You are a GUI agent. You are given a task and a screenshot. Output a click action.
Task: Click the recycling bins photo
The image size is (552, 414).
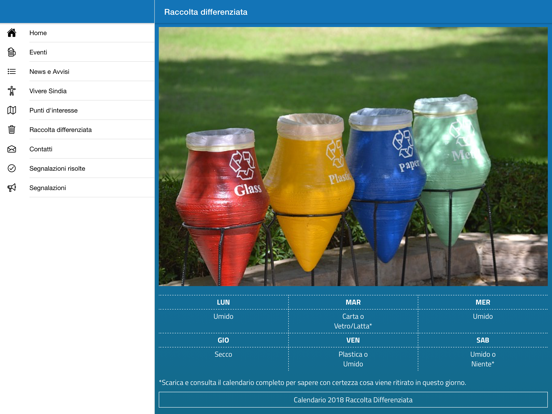pyautogui.click(x=353, y=156)
